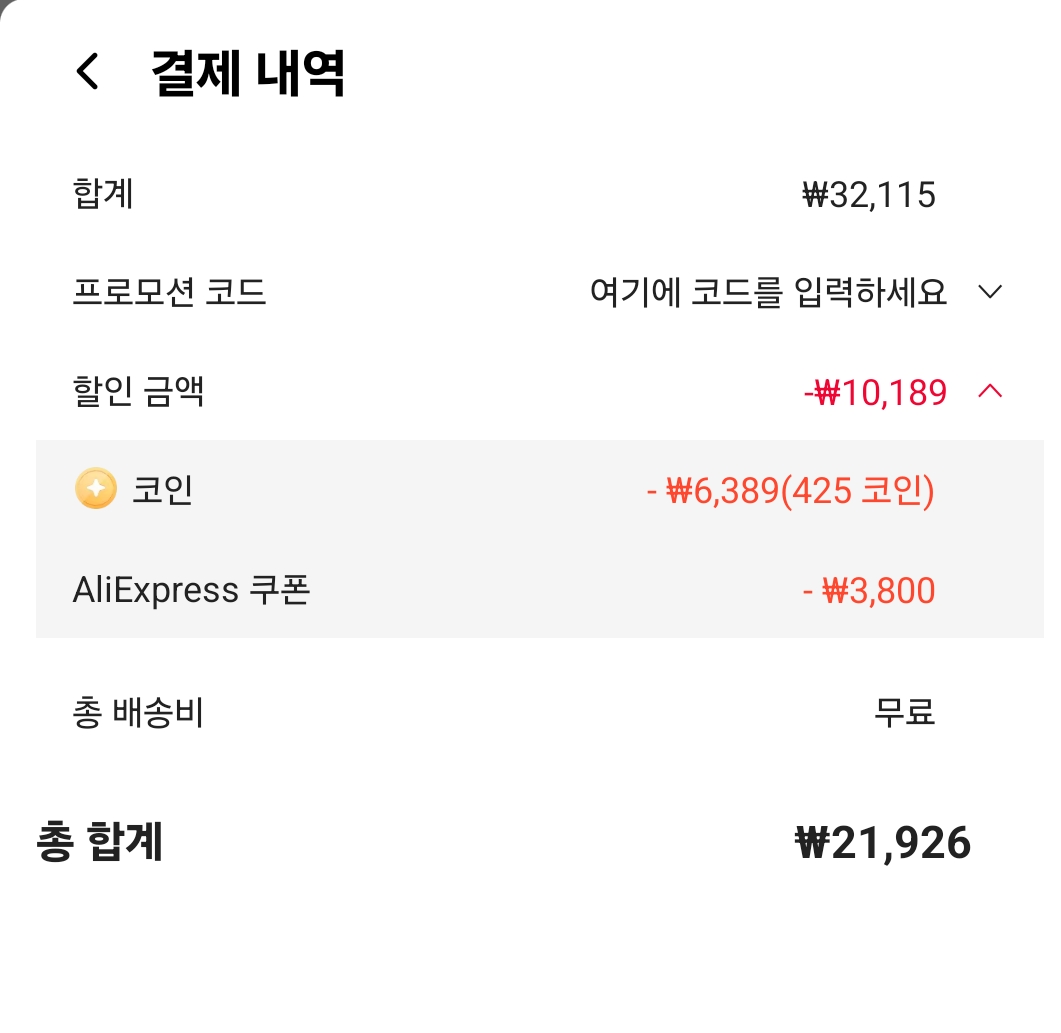Select the 결제 내역 page title

[x=248, y=72]
